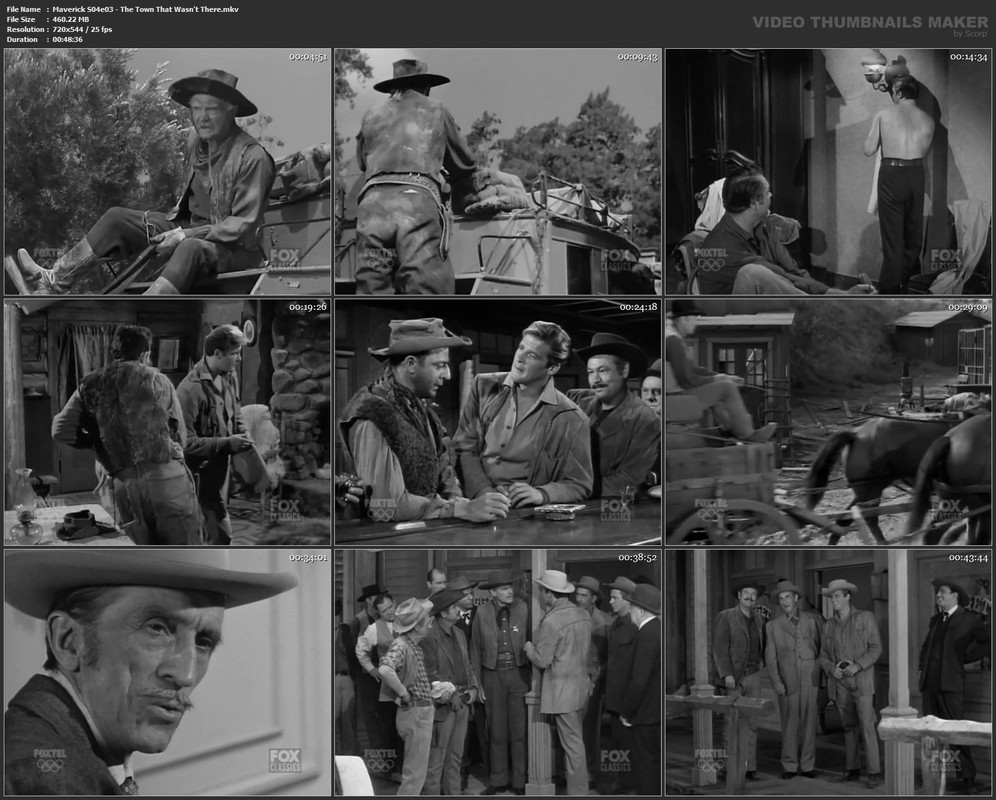This screenshot has width=996, height=800.
Task: Open the thumbnail timestamped 00:24:18
Action: (498, 422)
